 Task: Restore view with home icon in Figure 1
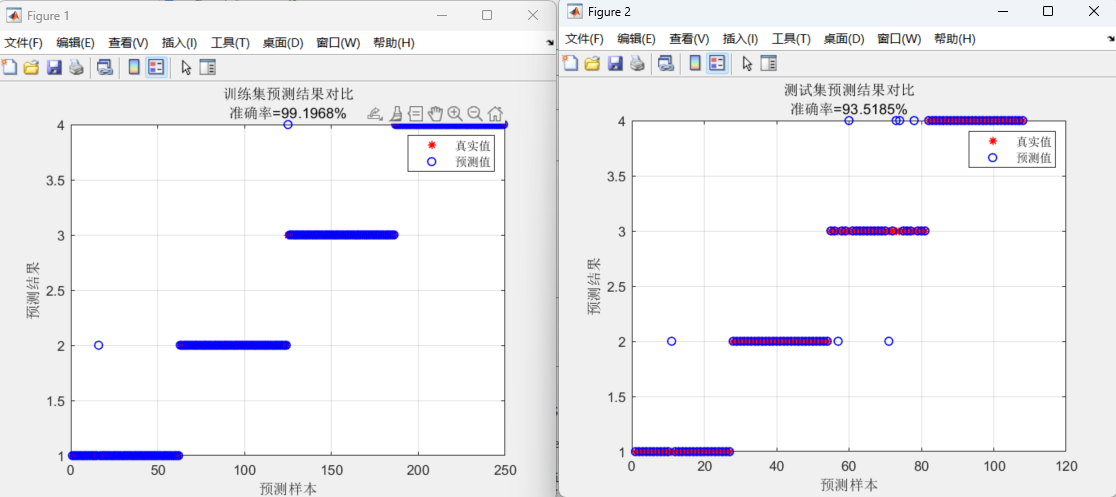[x=495, y=113]
